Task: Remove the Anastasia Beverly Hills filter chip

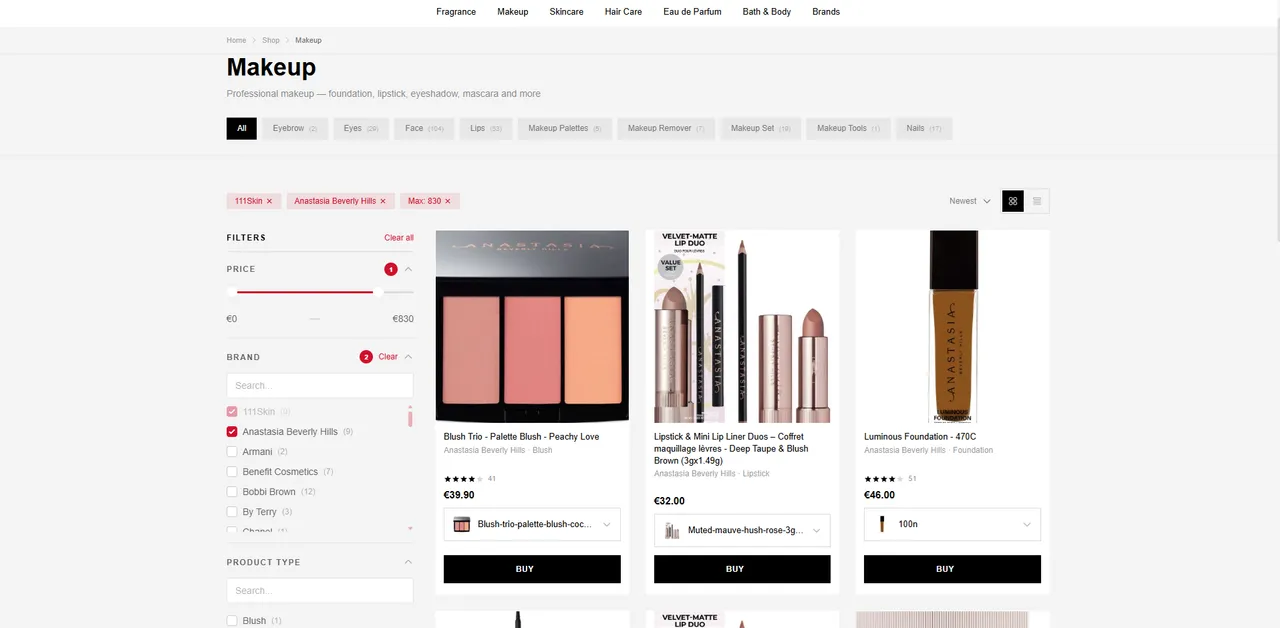Action: 383,201
